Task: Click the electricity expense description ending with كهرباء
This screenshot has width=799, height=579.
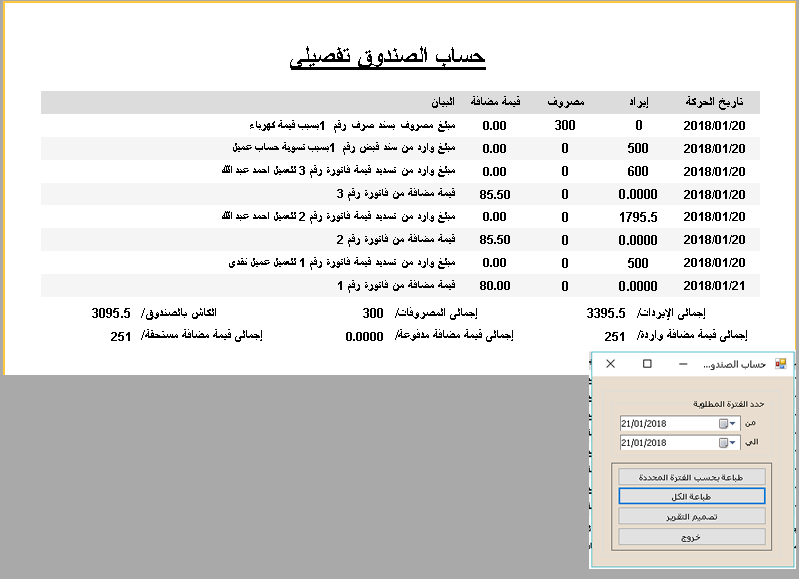Action: [x=352, y=125]
